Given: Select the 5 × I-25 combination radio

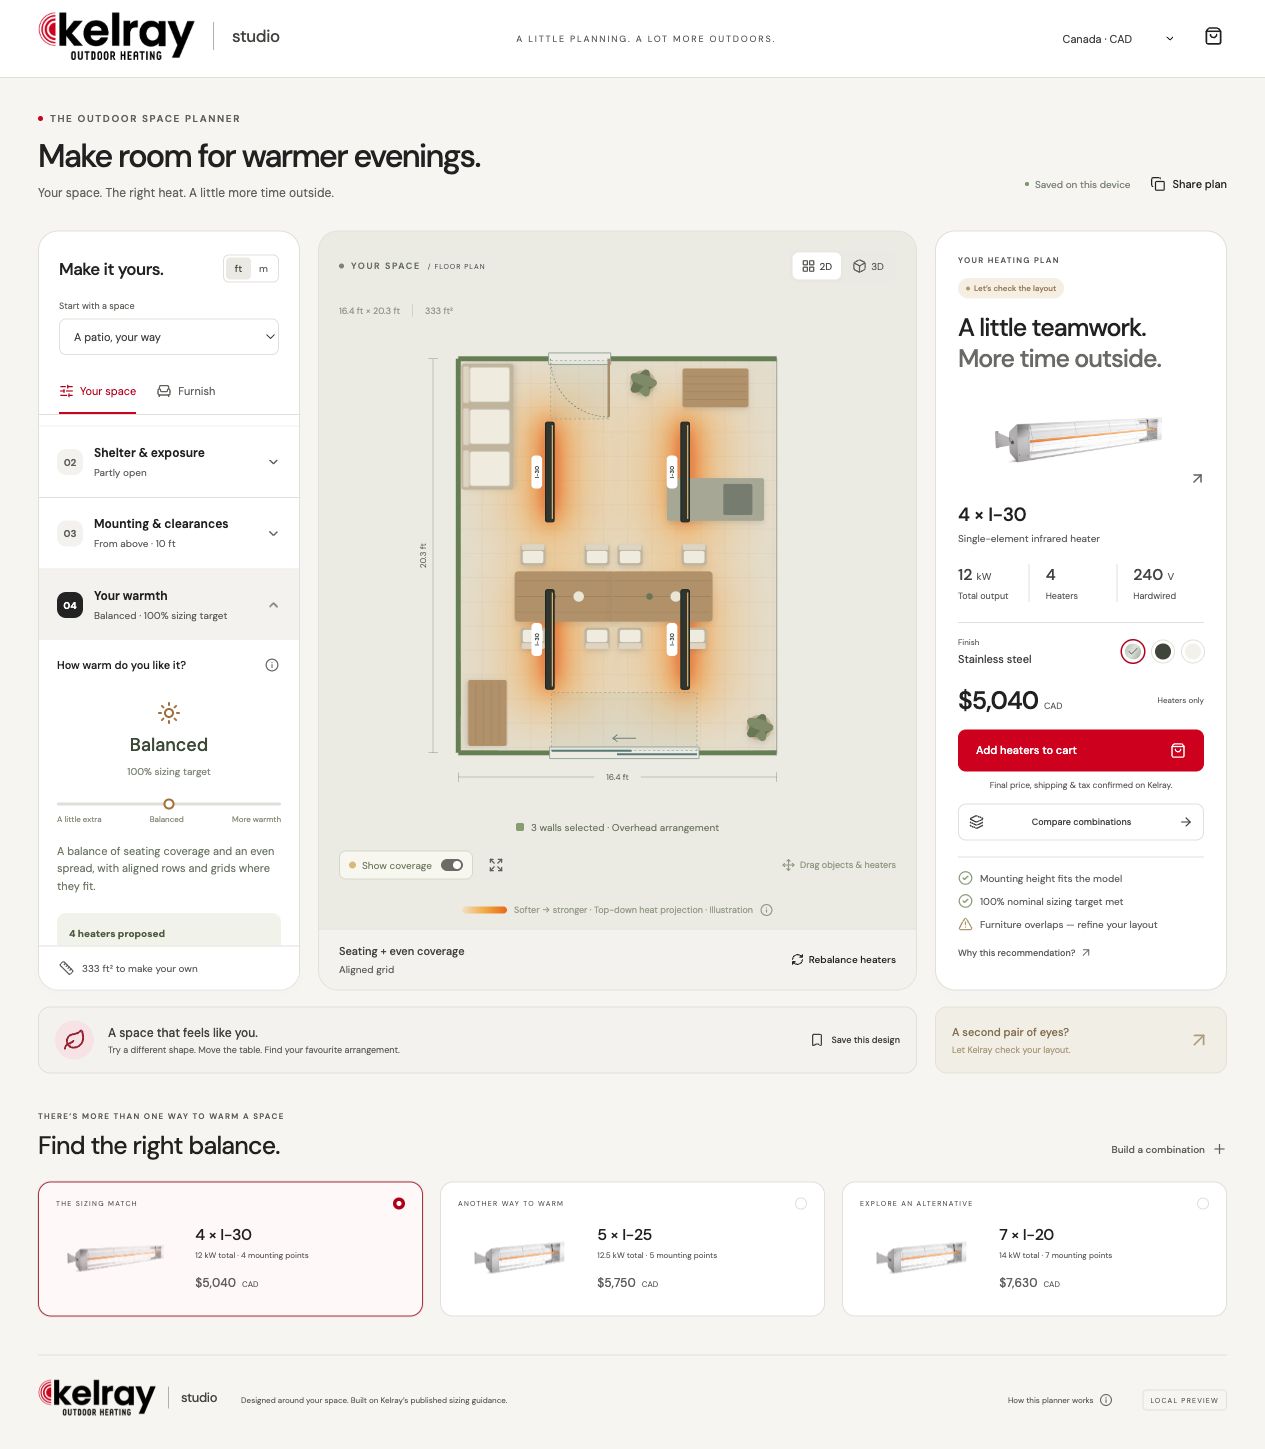Looking at the screenshot, I should click(x=801, y=1204).
